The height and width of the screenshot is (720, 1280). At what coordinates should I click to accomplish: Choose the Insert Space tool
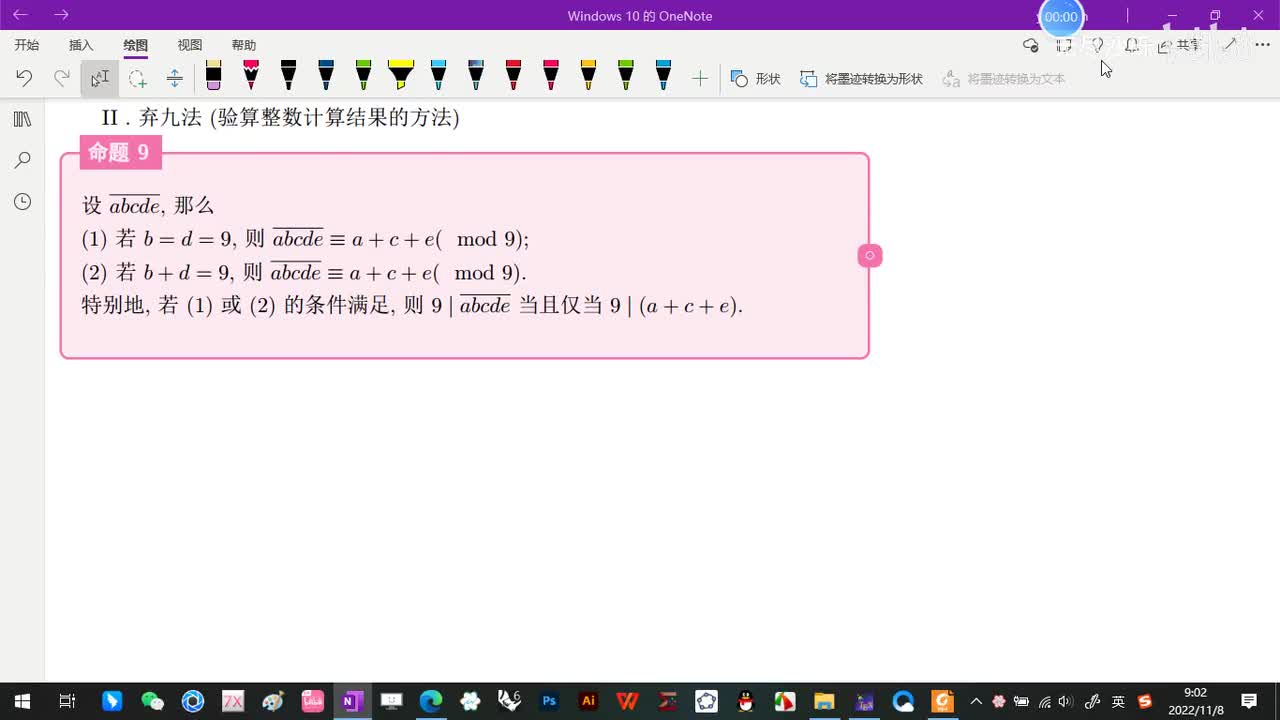(x=174, y=78)
